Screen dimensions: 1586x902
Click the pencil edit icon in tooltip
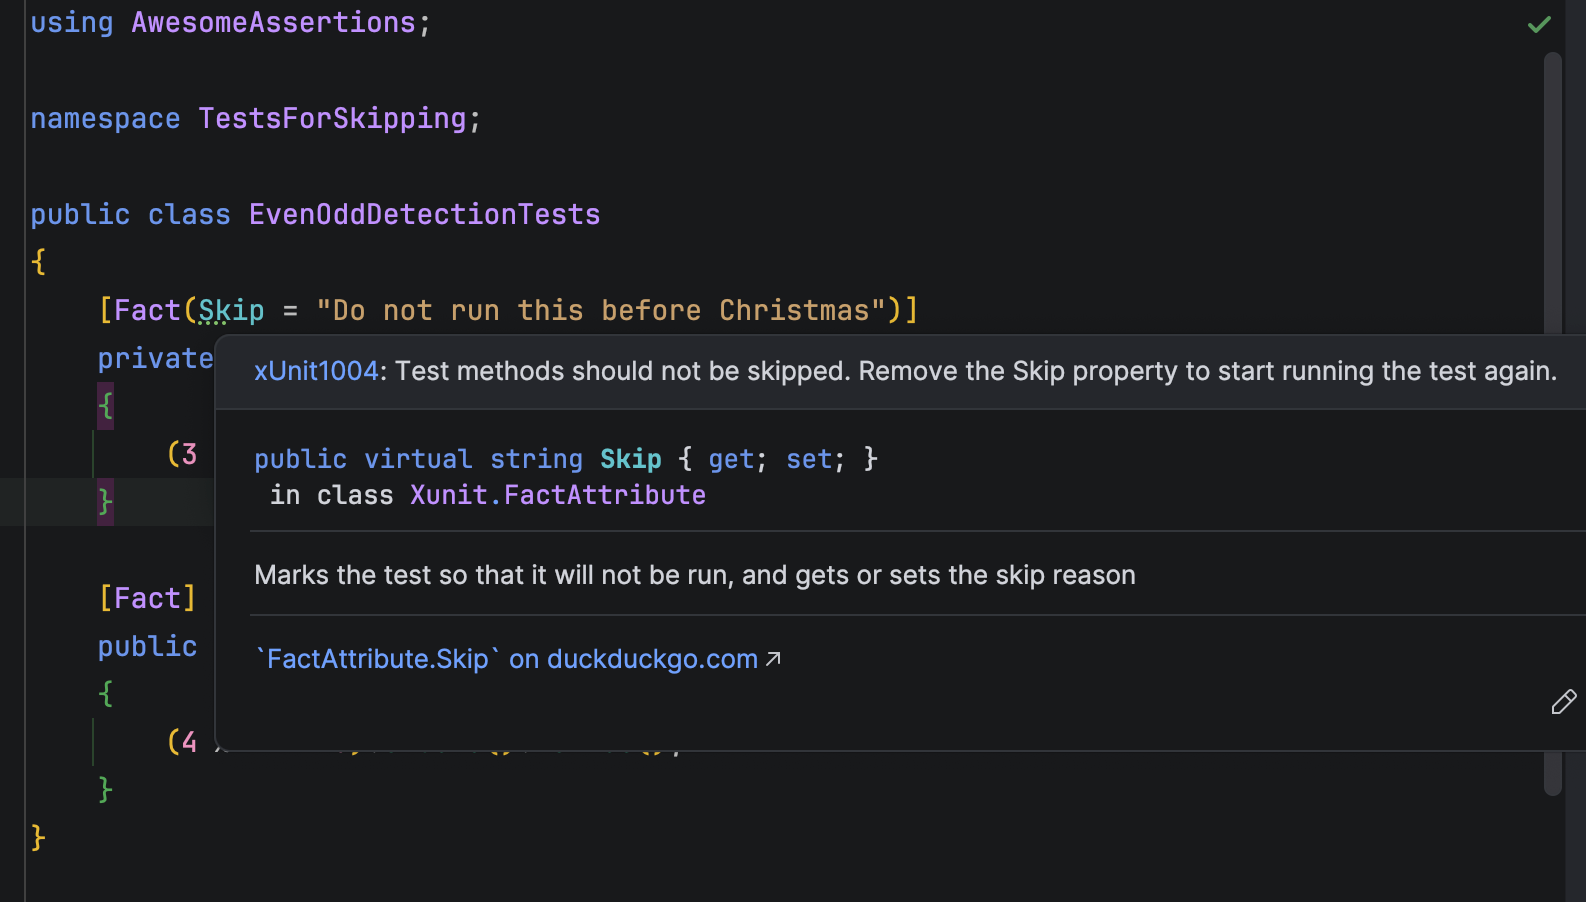coord(1564,702)
